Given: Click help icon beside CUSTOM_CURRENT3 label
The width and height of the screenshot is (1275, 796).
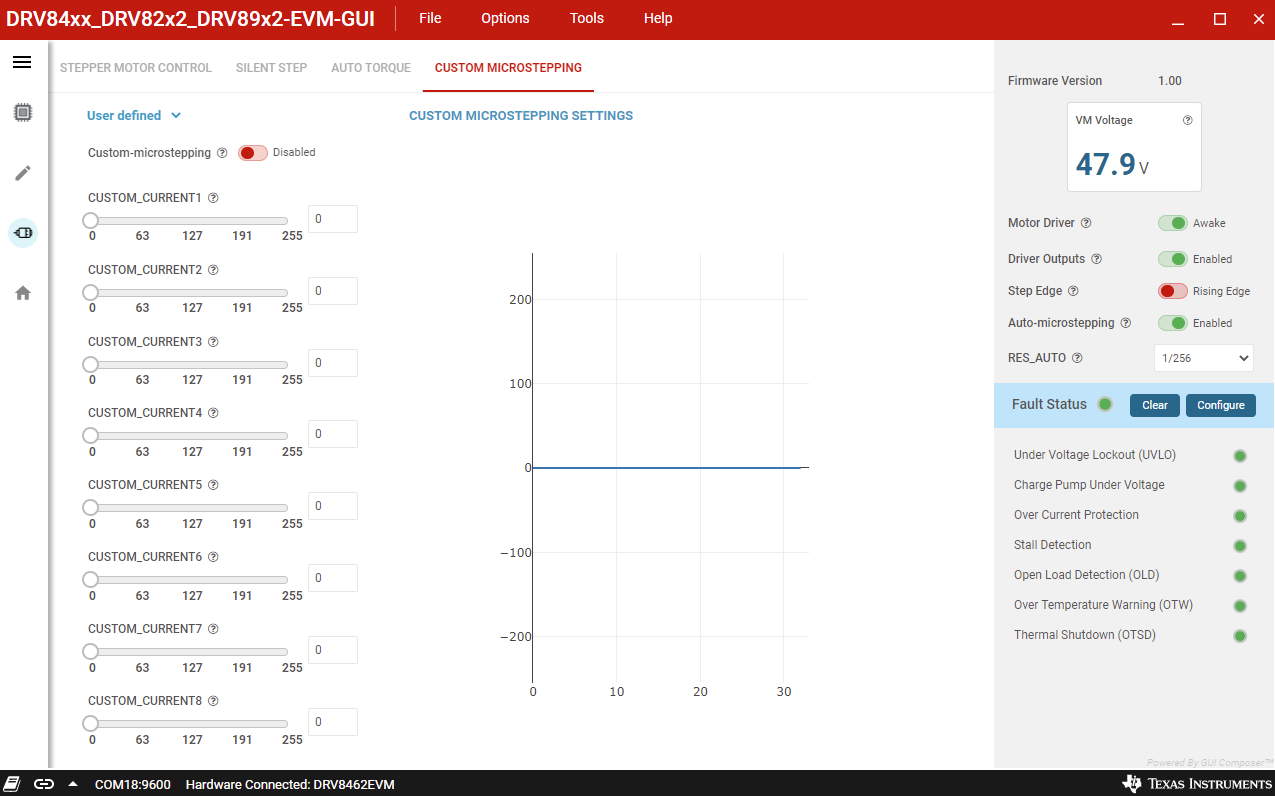Looking at the screenshot, I should [213, 342].
